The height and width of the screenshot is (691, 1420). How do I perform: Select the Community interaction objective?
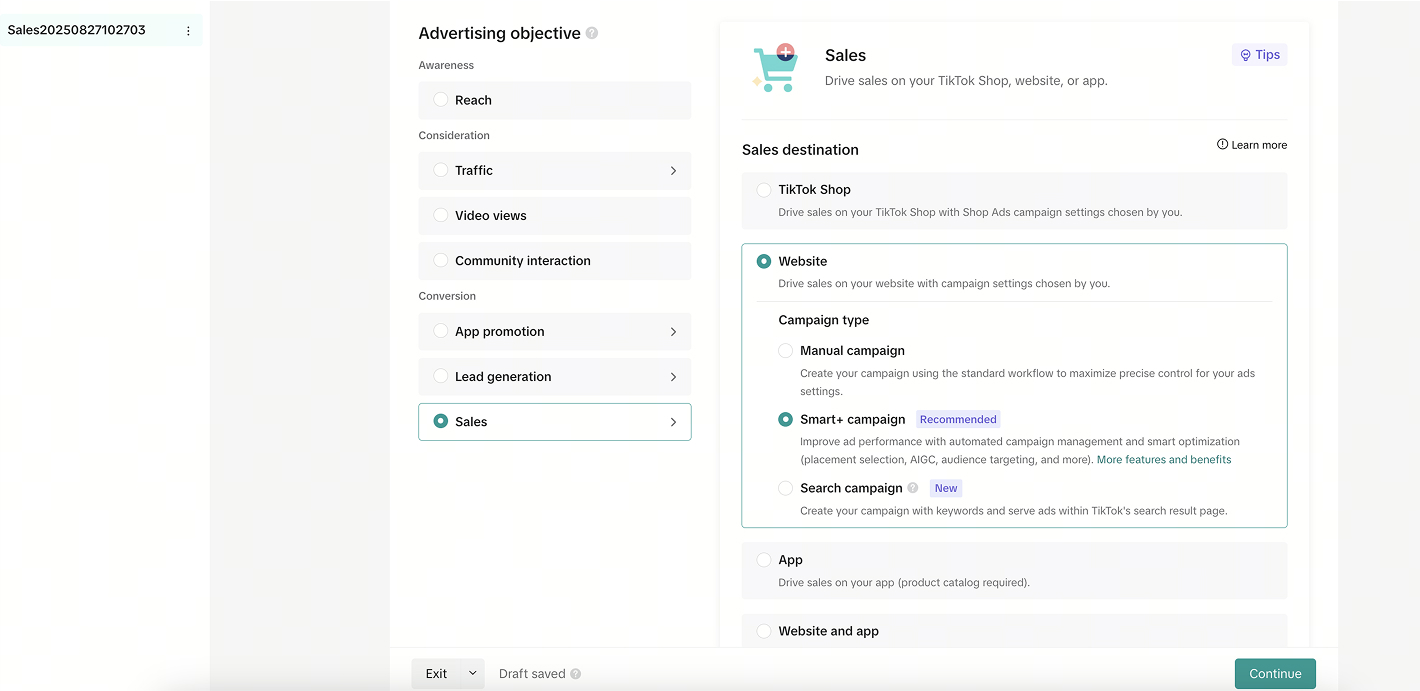(x=441, y=261)
